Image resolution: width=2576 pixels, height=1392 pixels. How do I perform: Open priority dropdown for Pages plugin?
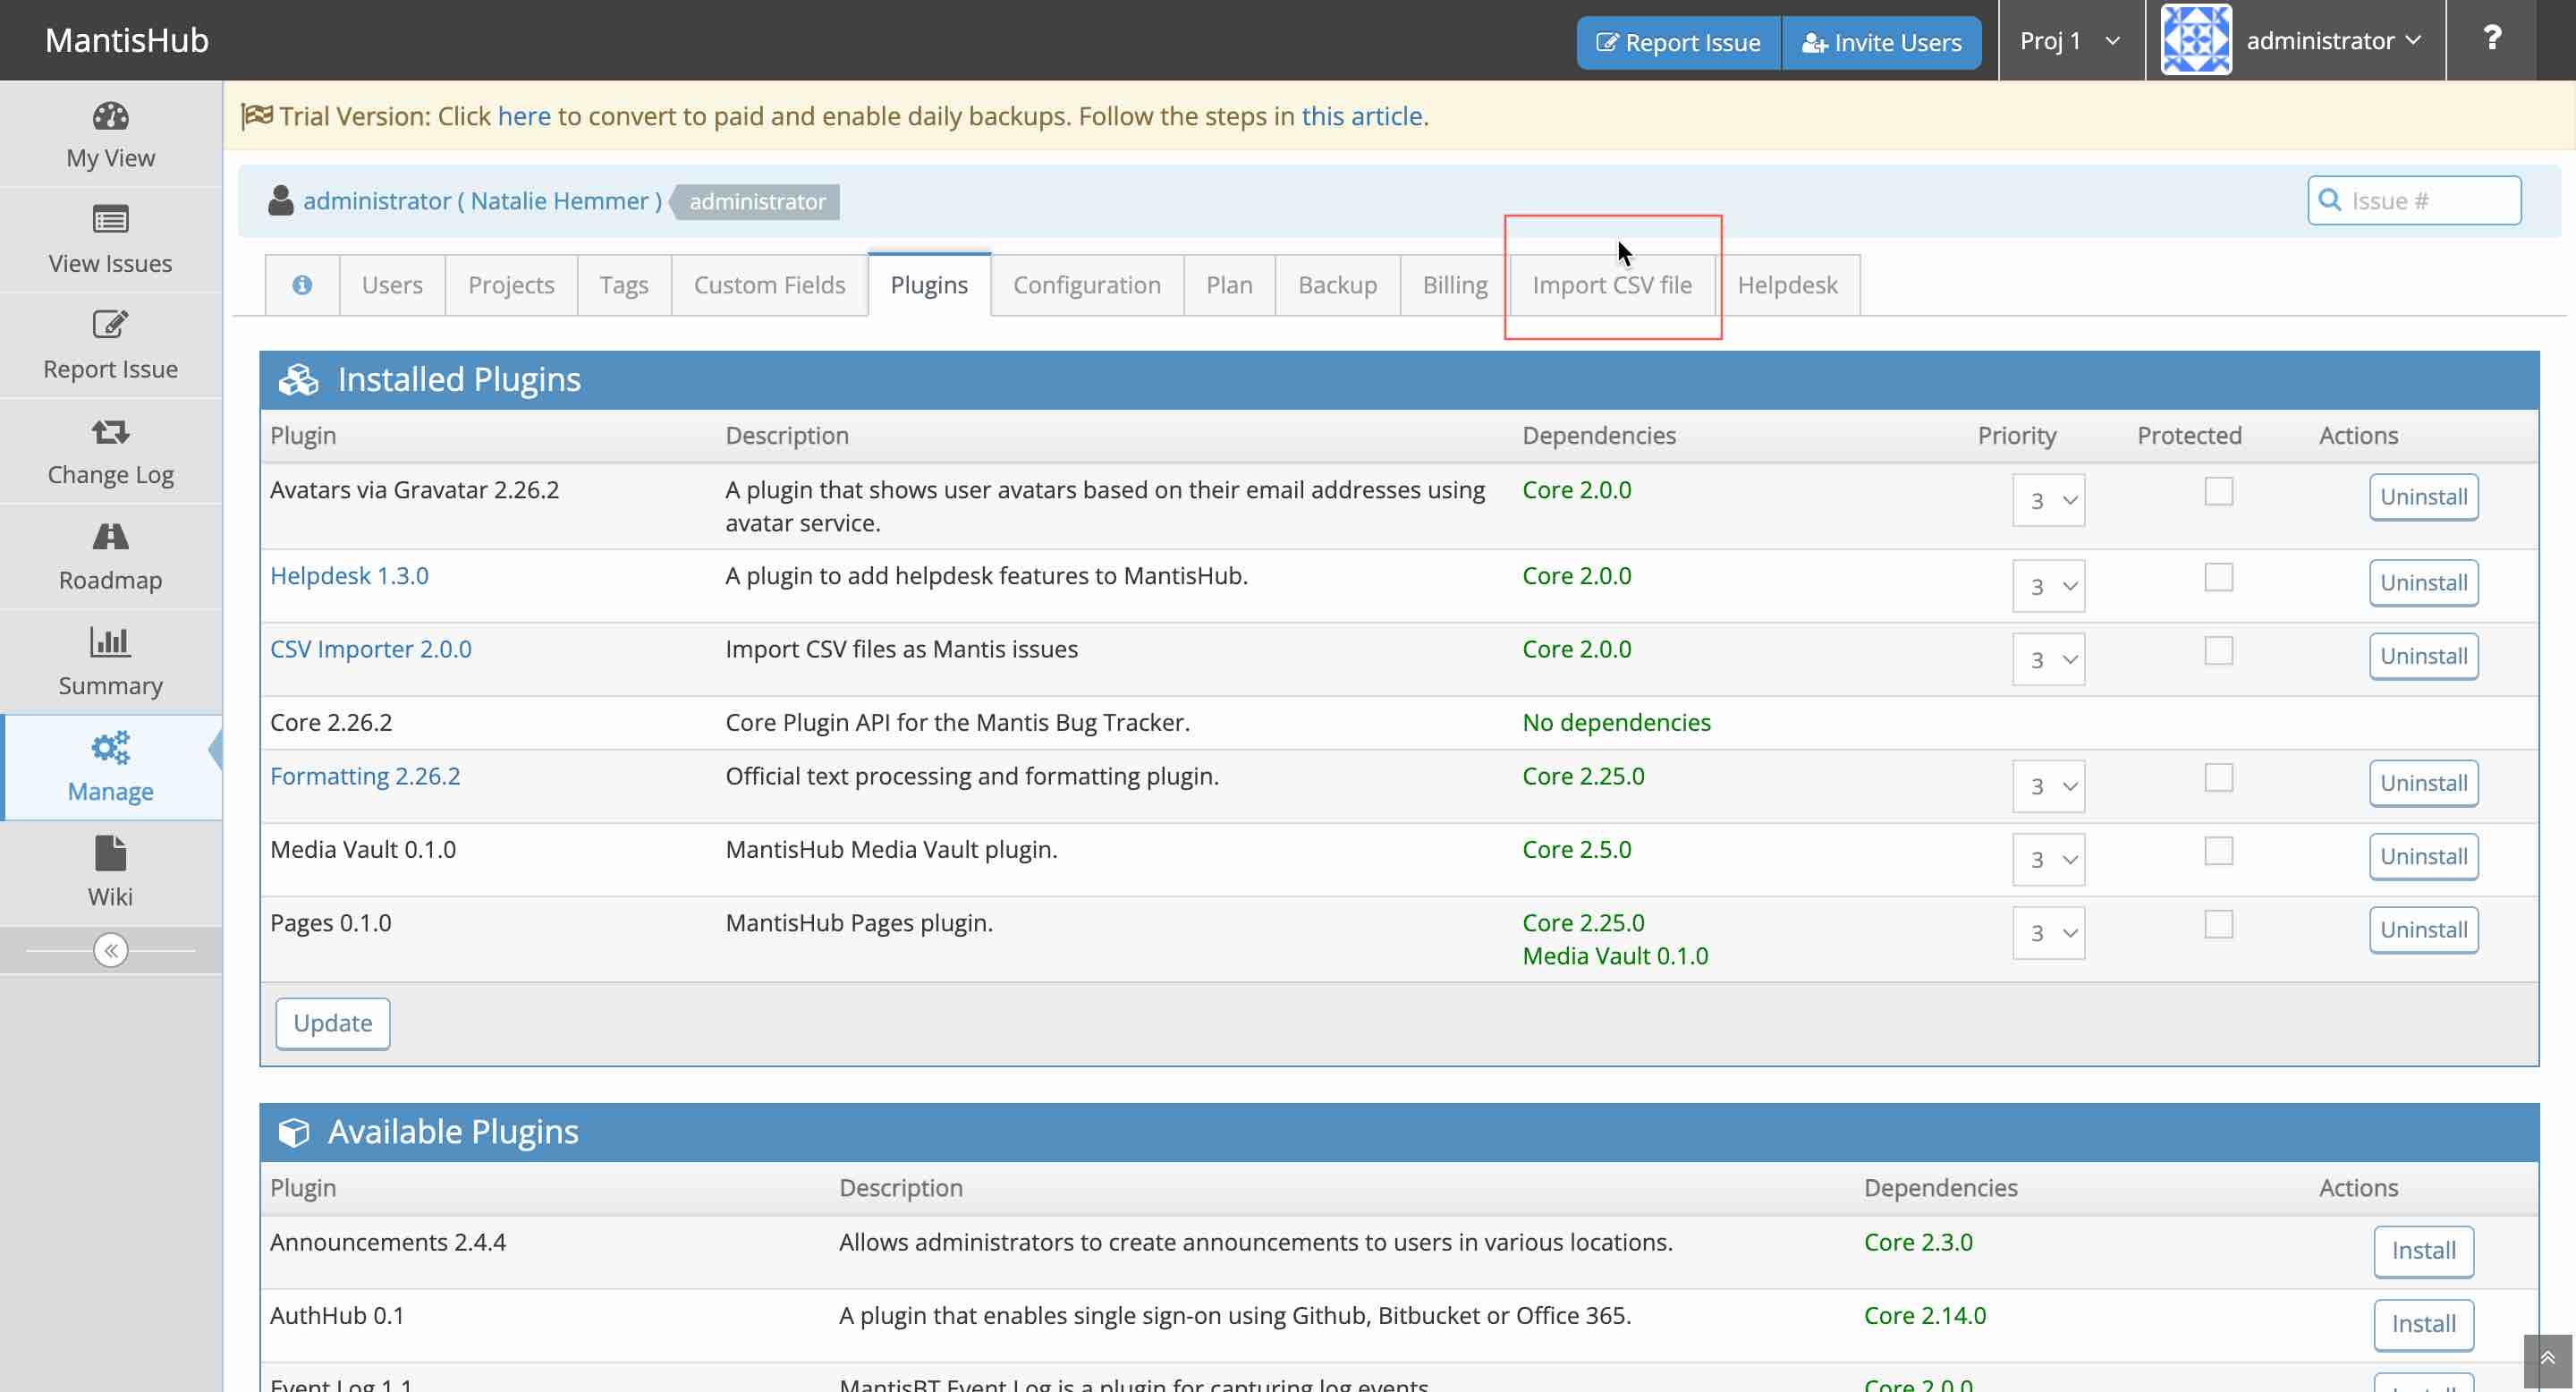[x=2048, y=933]
